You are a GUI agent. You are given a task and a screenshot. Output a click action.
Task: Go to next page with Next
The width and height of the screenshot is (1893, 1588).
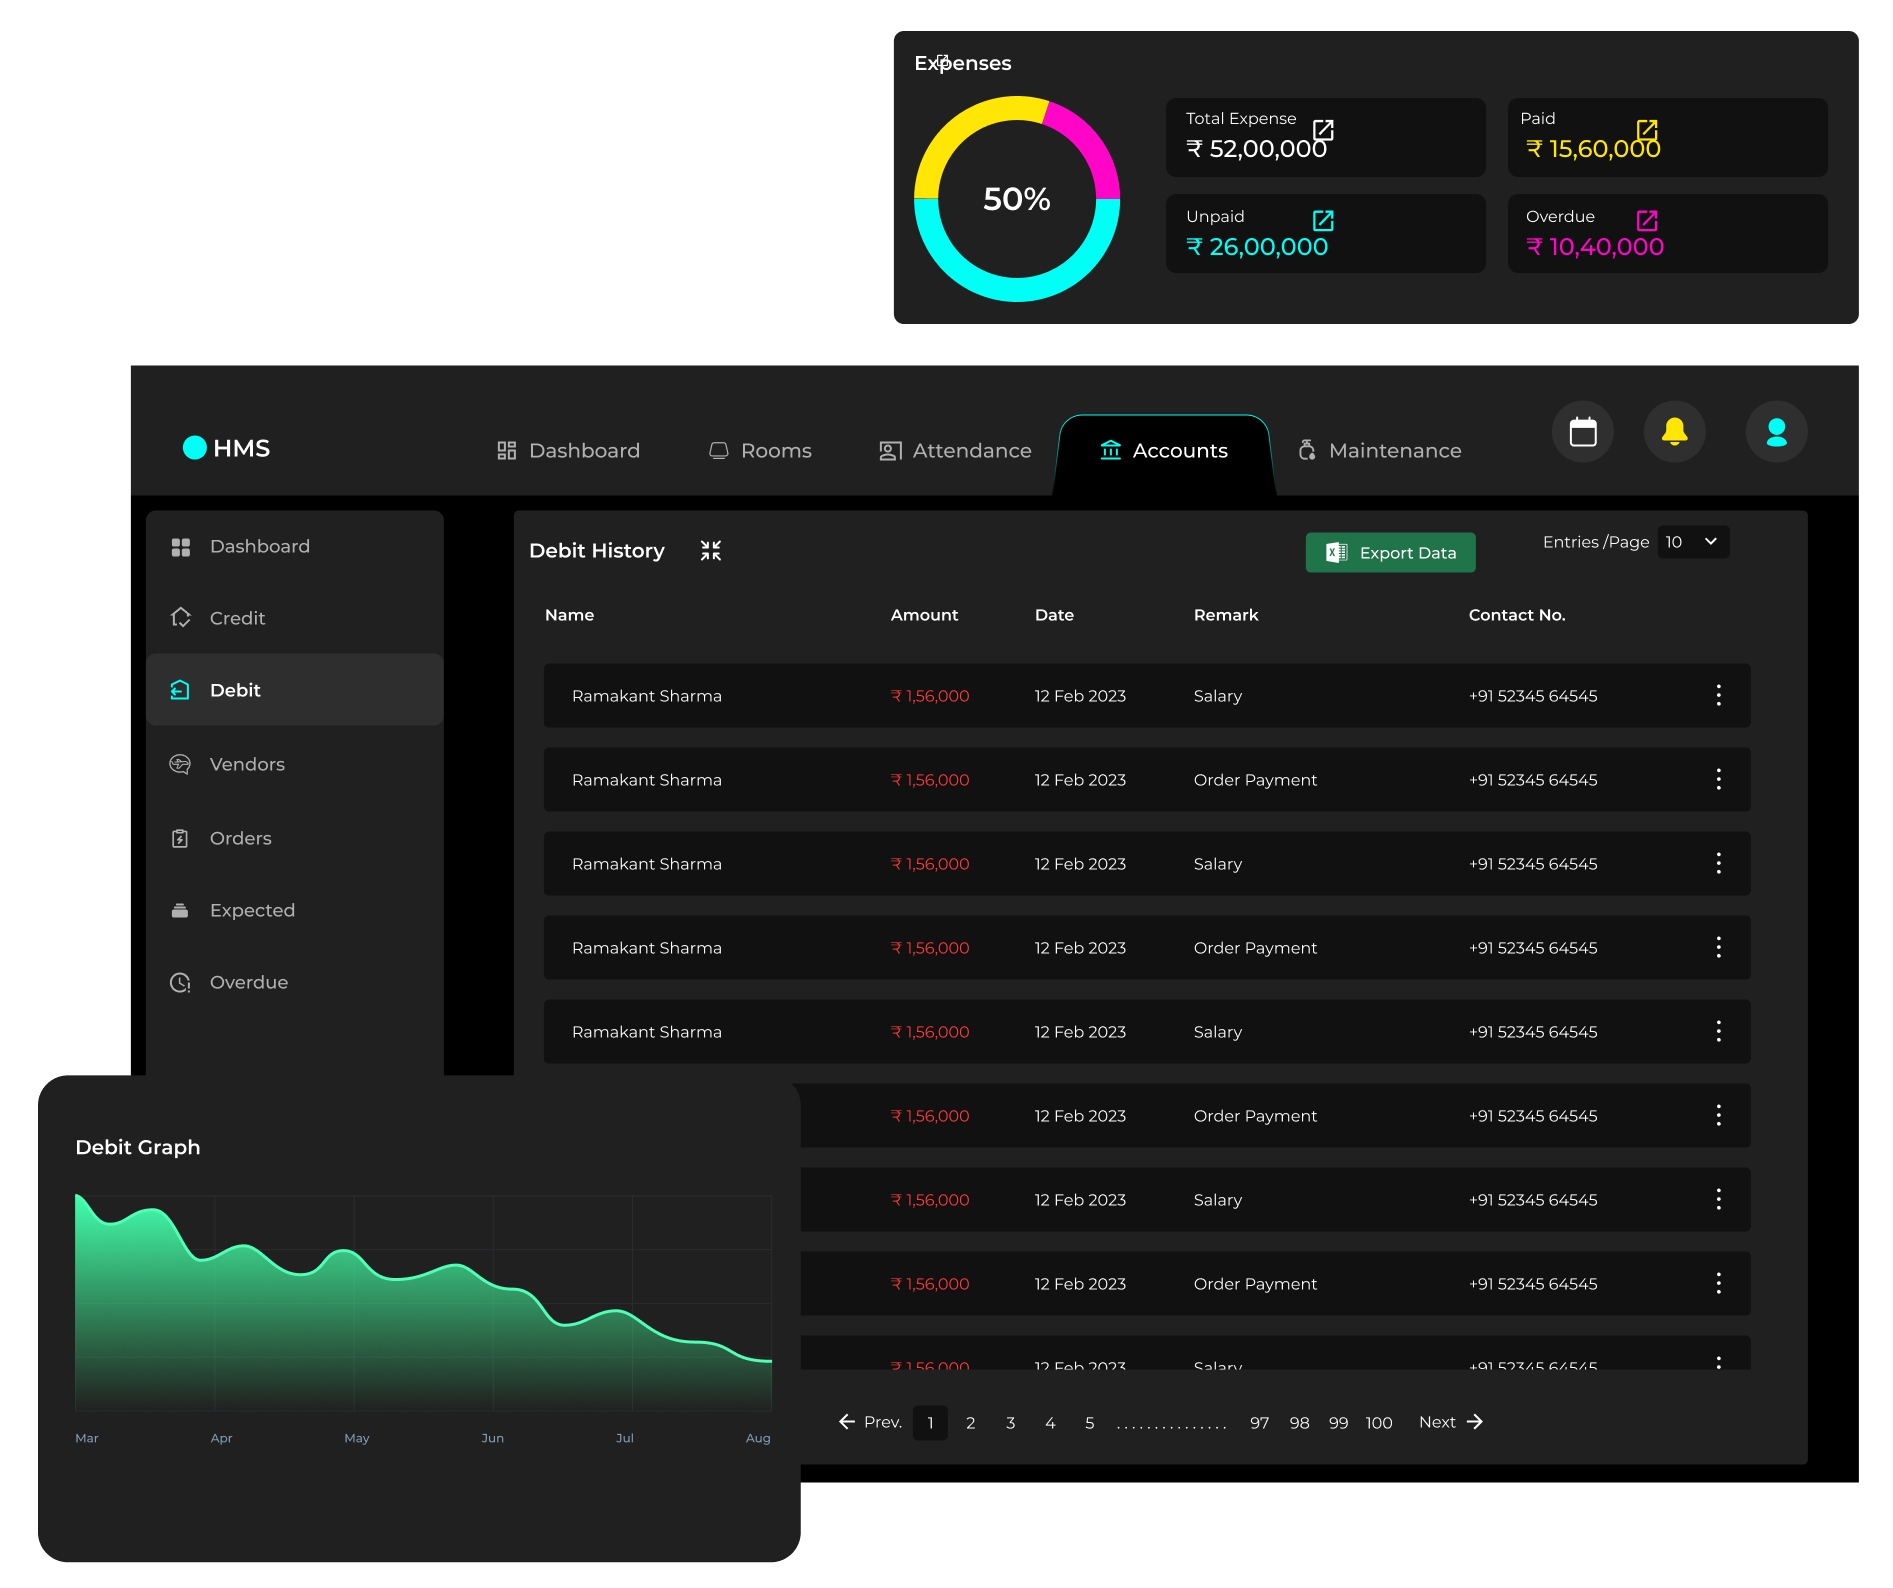[1451, 1422]
